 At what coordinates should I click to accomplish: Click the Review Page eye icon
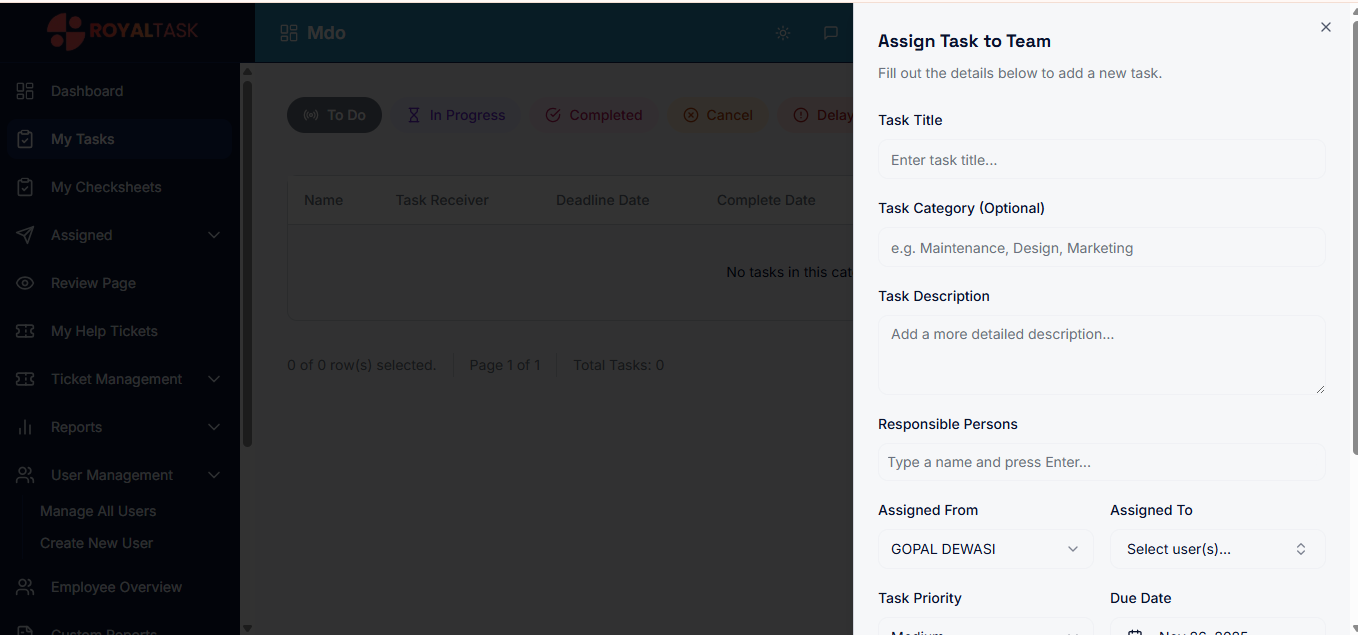tap(25, 283)
